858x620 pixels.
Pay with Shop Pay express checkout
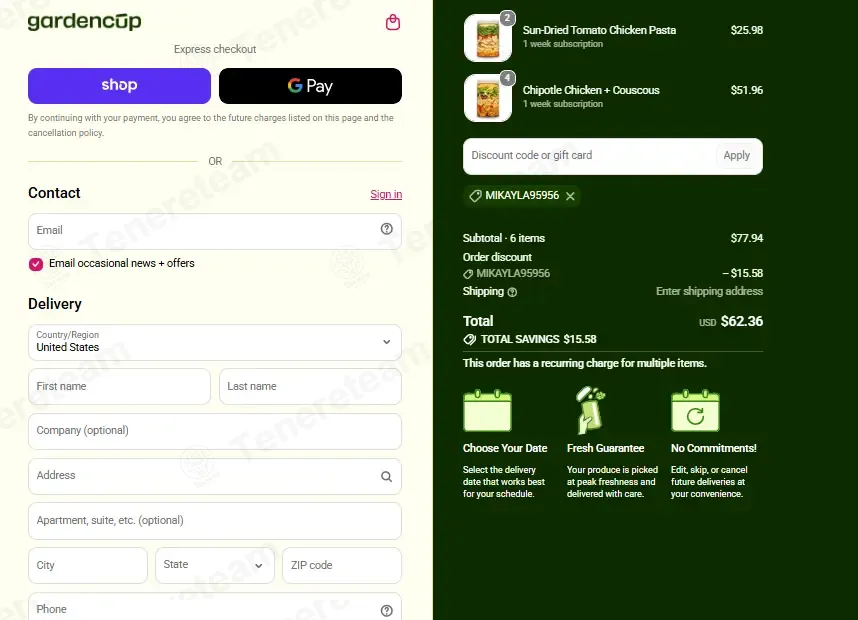[x=119, y=86]
